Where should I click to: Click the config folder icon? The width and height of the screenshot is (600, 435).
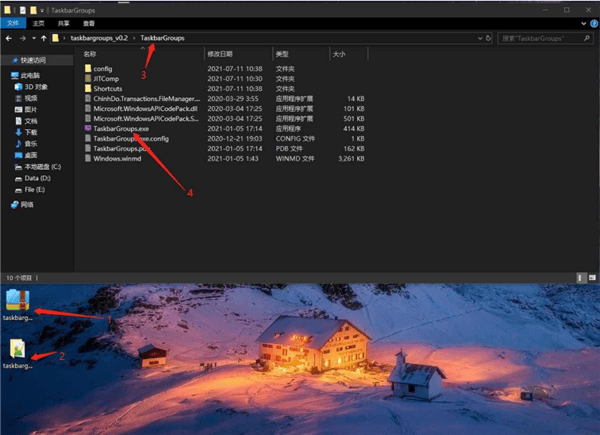pyautogui.click(x=87, y=68)
